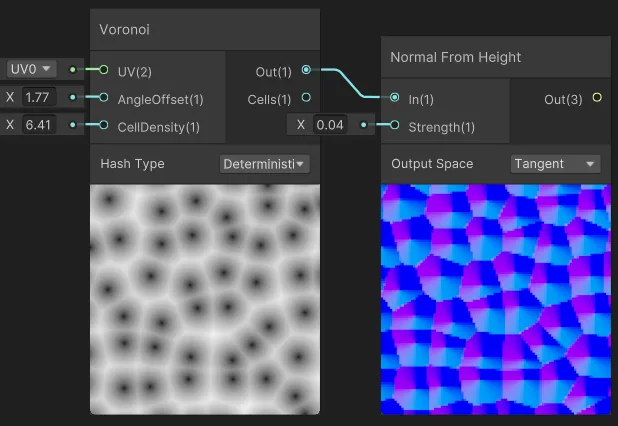Screen dimensions: 618x426
Task: Click the Strength value field 0.04
Action: [330, 125]
